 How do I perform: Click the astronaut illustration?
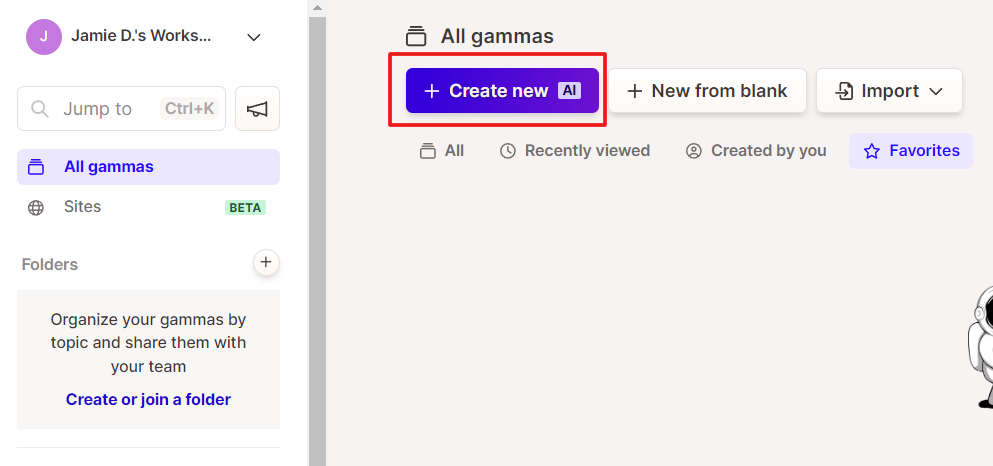coord(980,347)
